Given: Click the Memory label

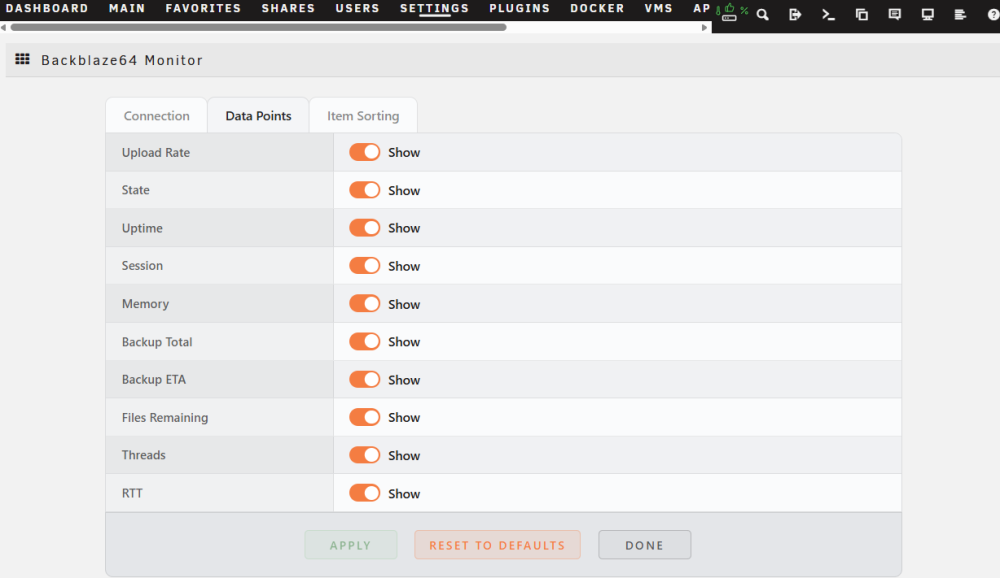Looking at the screenshot, I should (x=145, y=304).
